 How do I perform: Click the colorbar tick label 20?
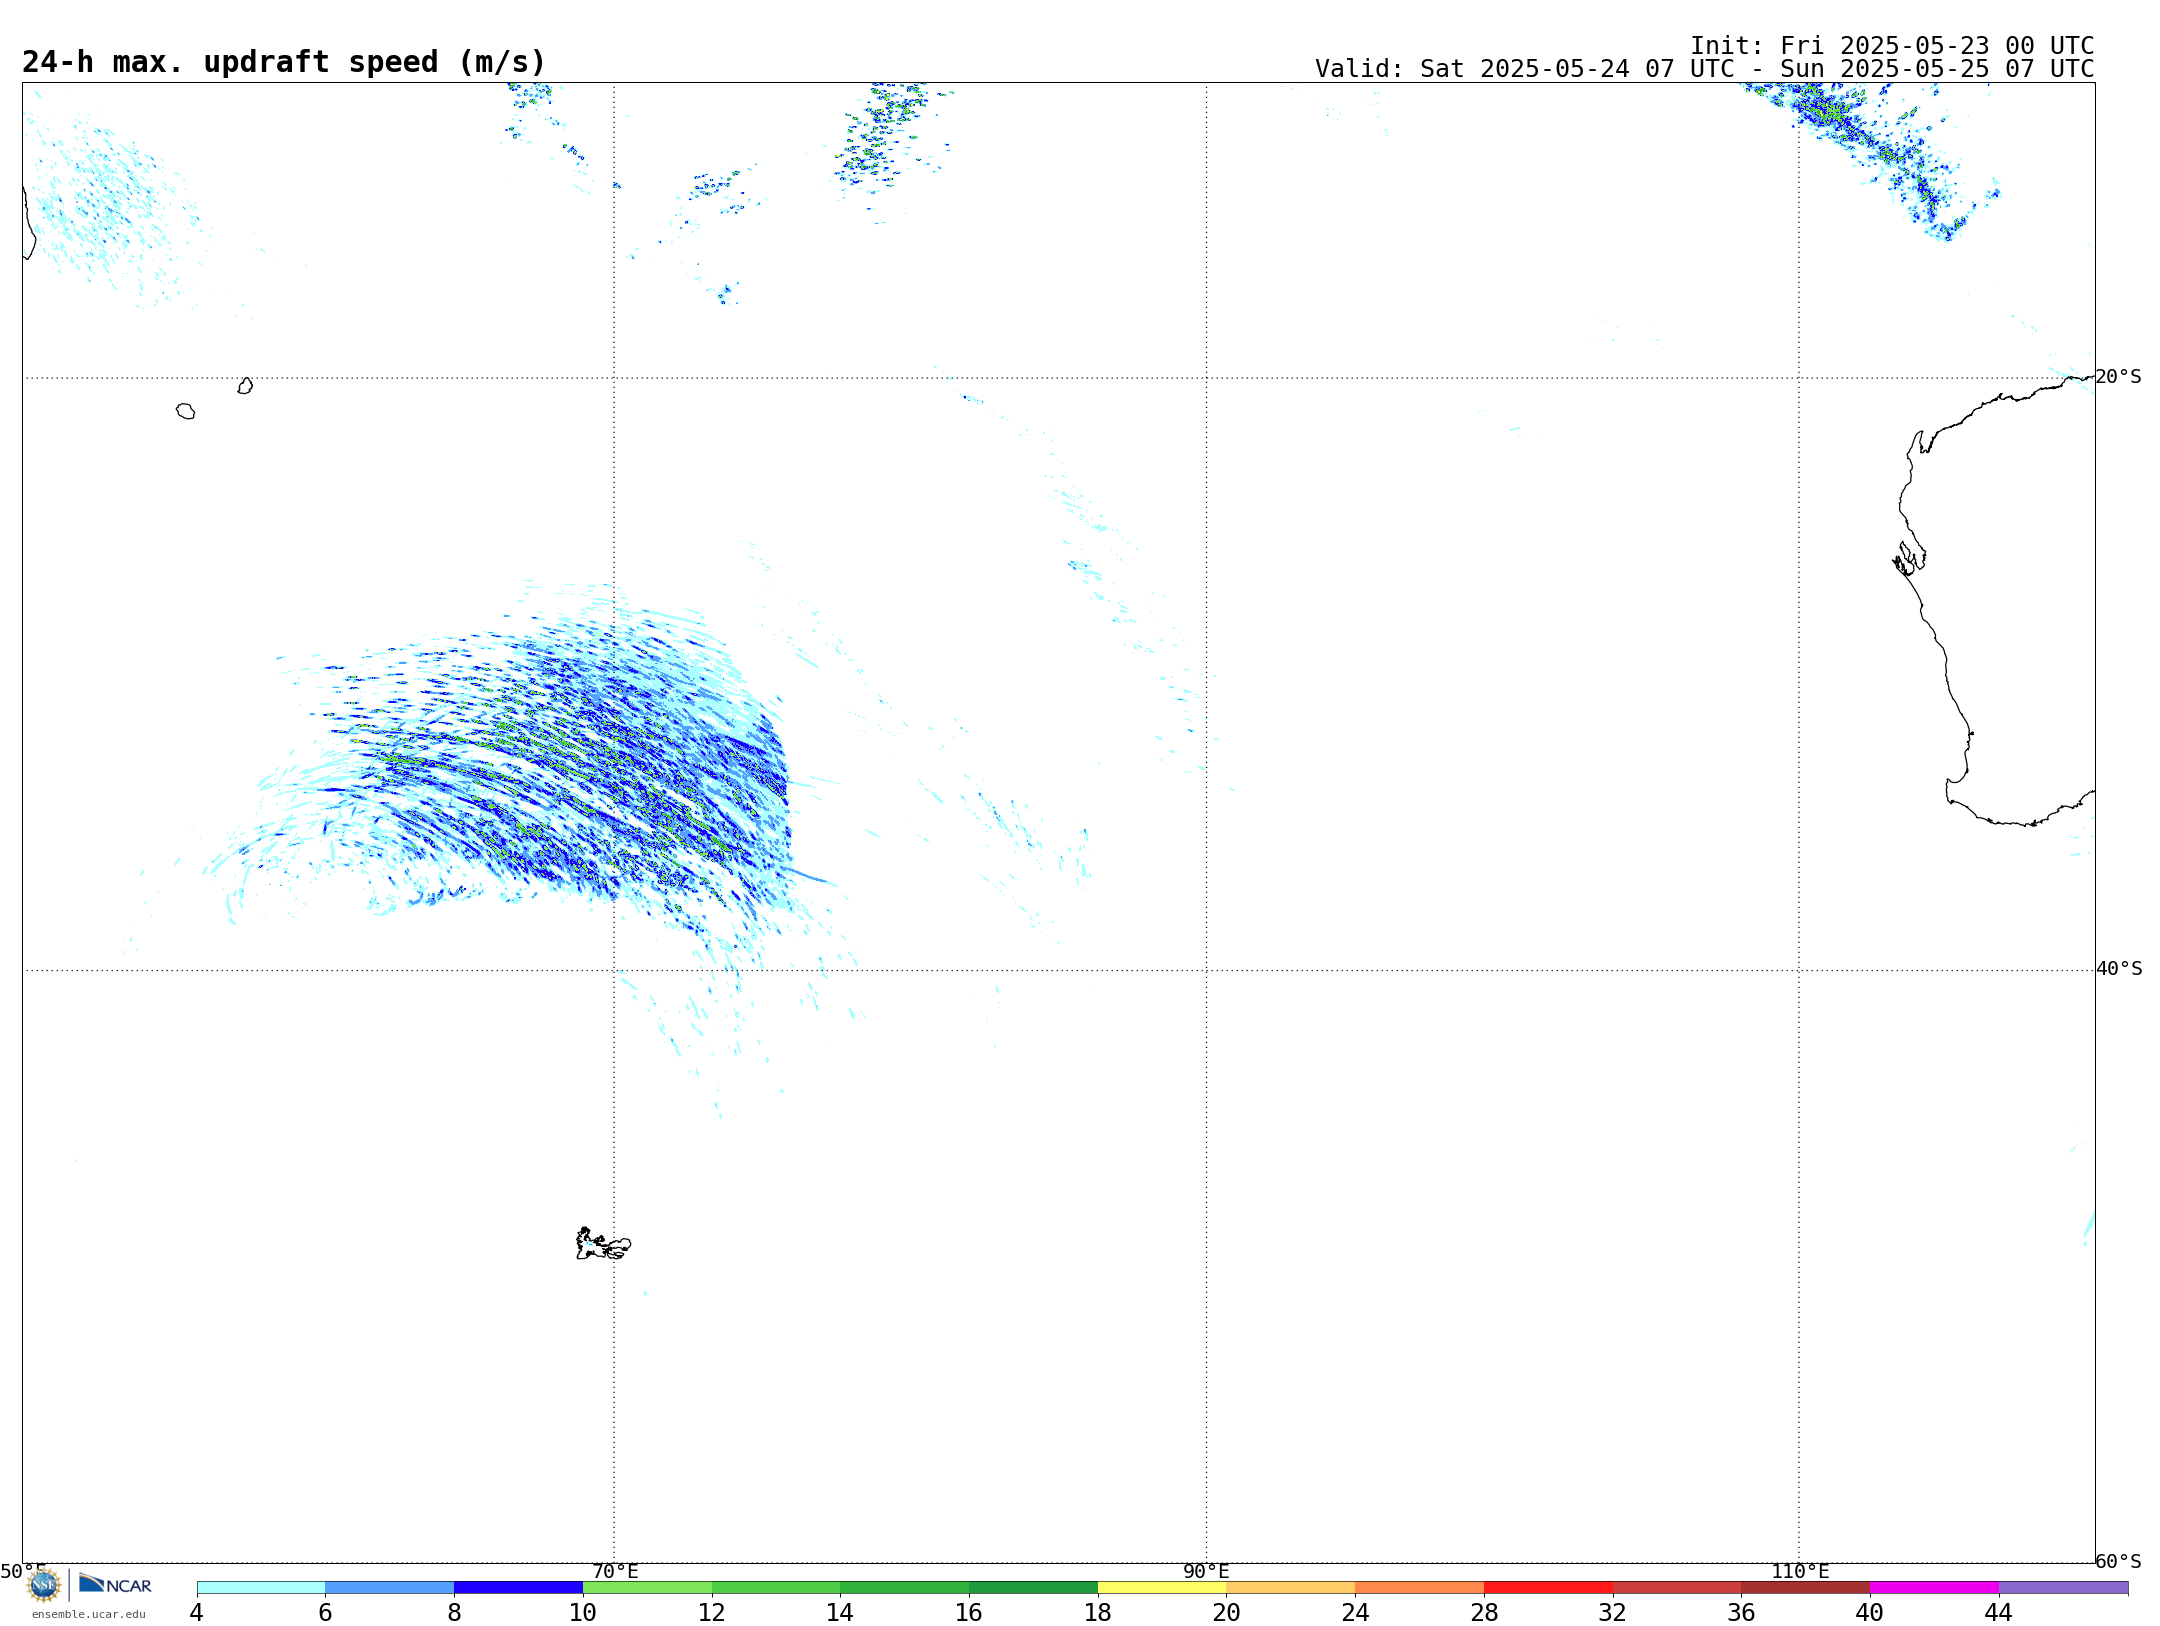(1226, 1612)
